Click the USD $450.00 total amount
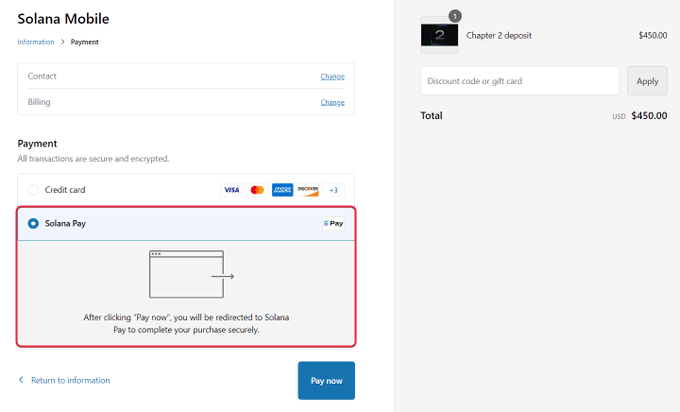 point(640,116)
